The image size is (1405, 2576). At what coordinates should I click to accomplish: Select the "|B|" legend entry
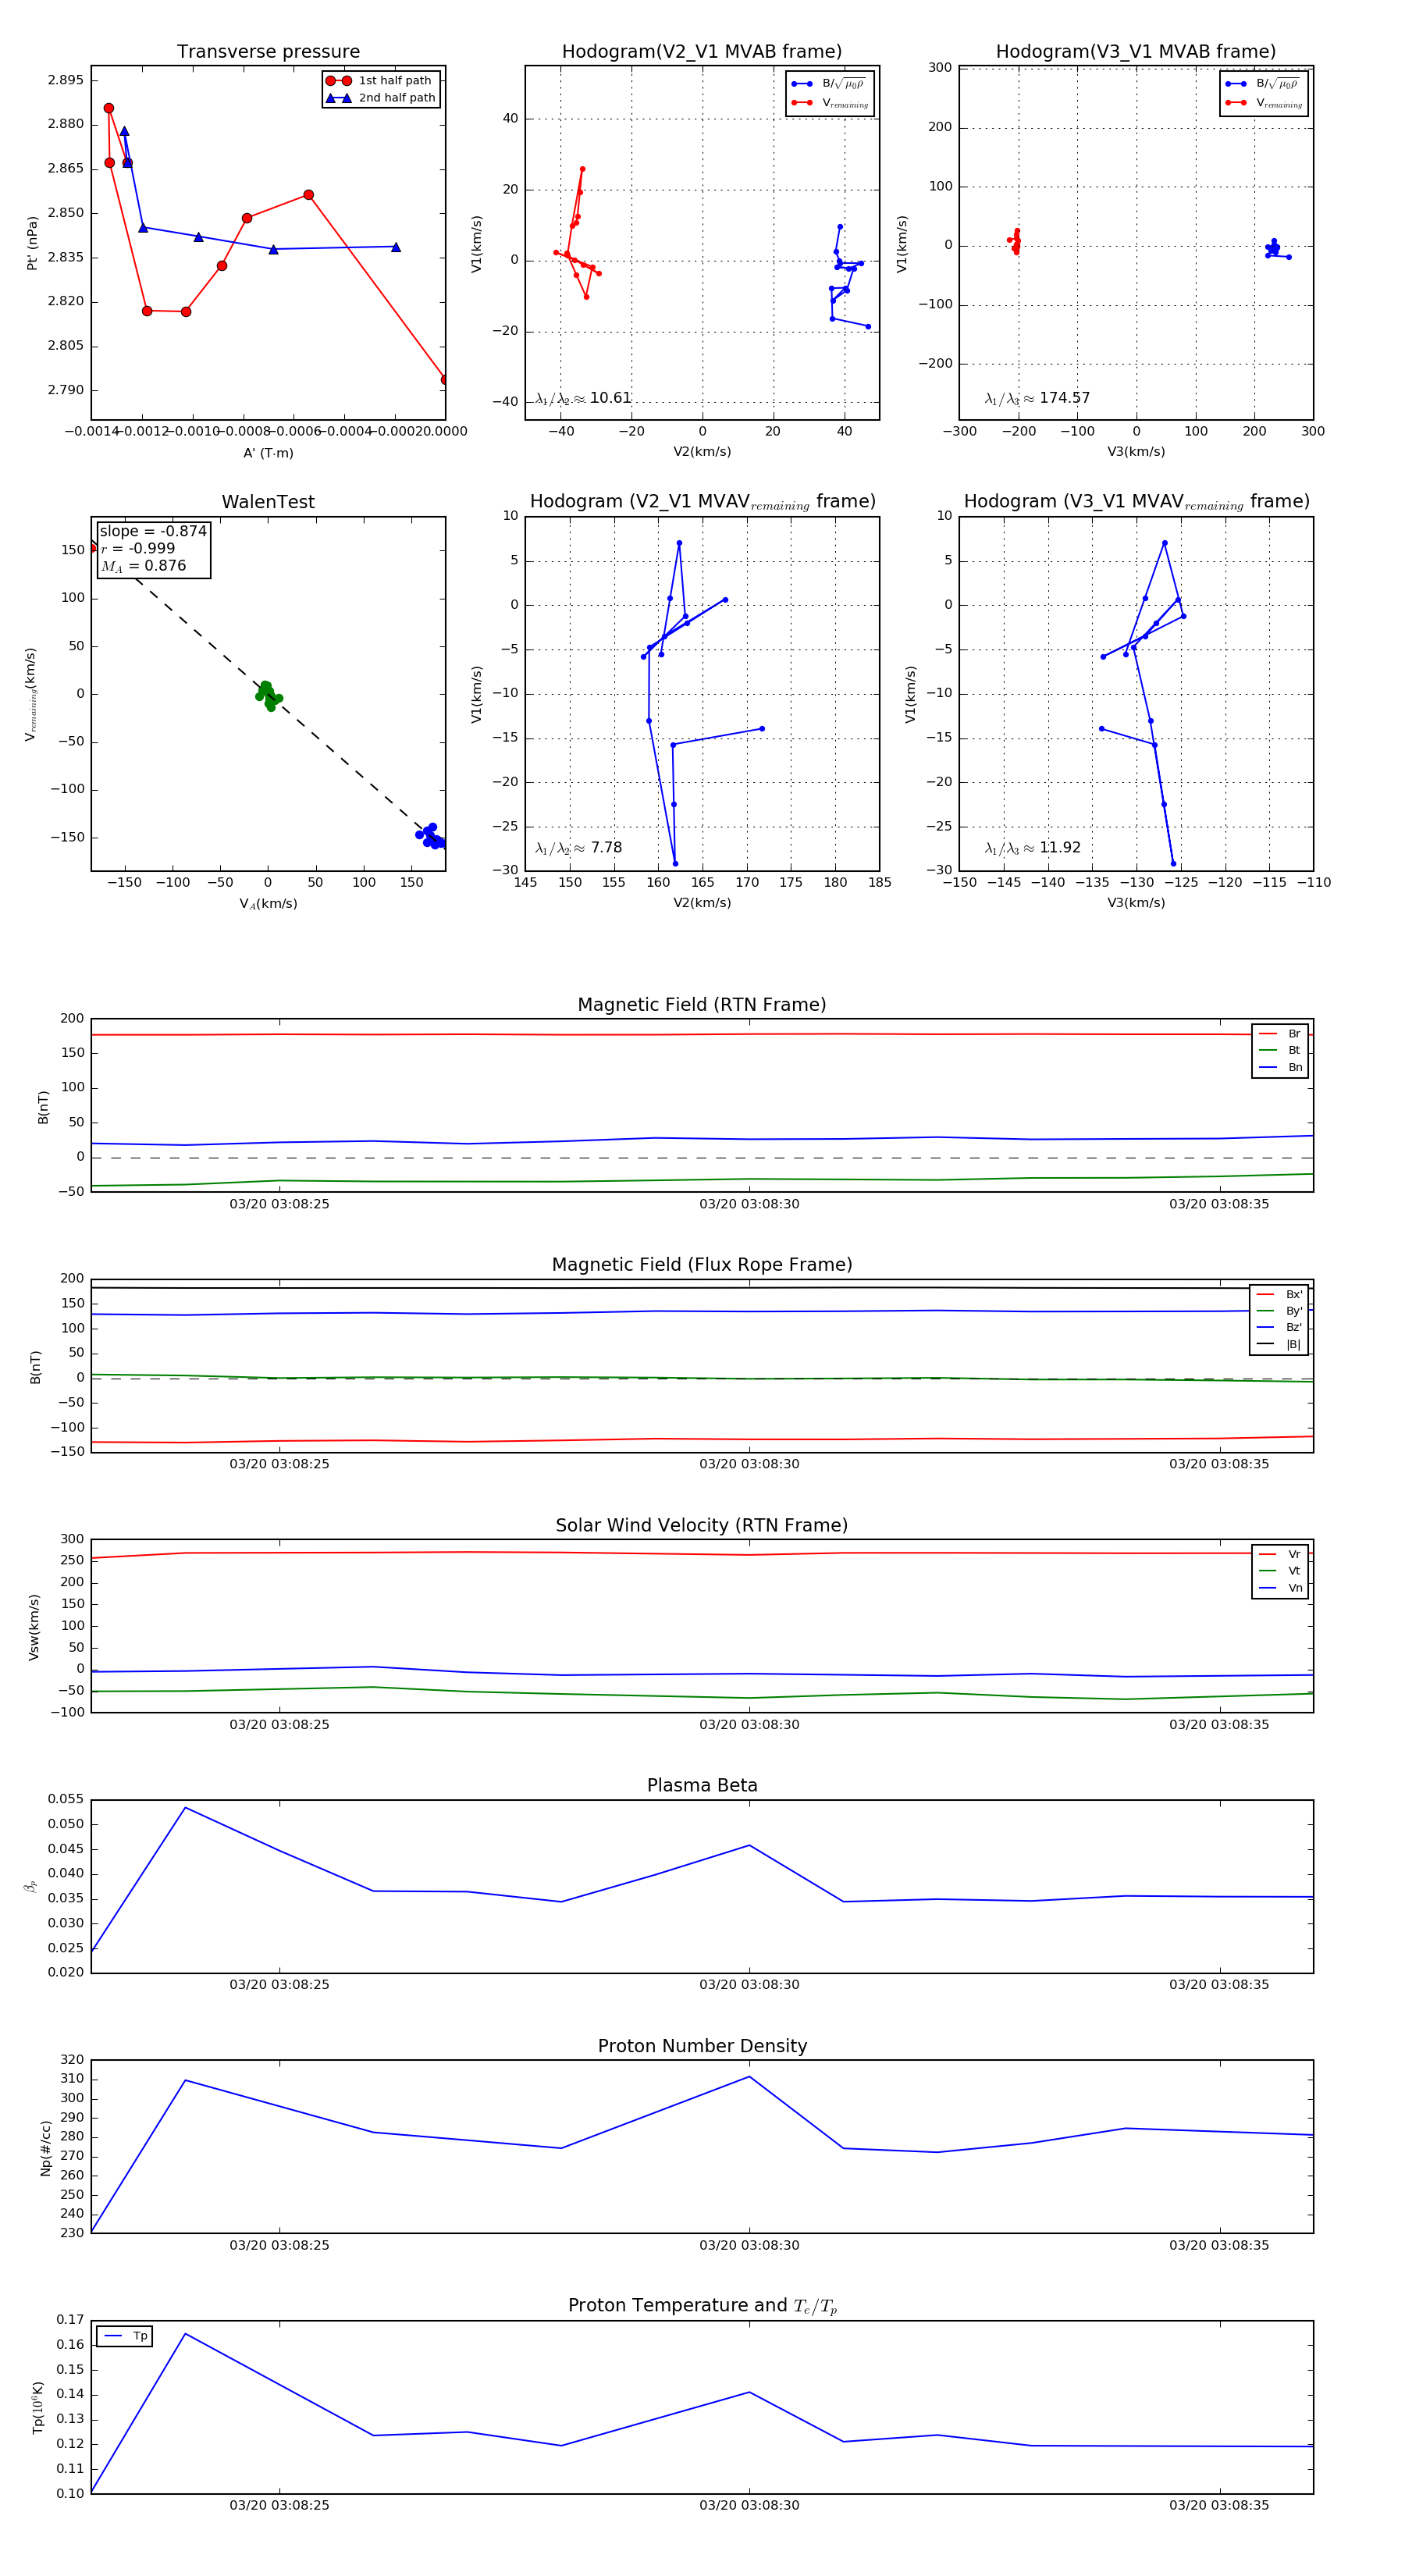(x=1279, y=1345)
